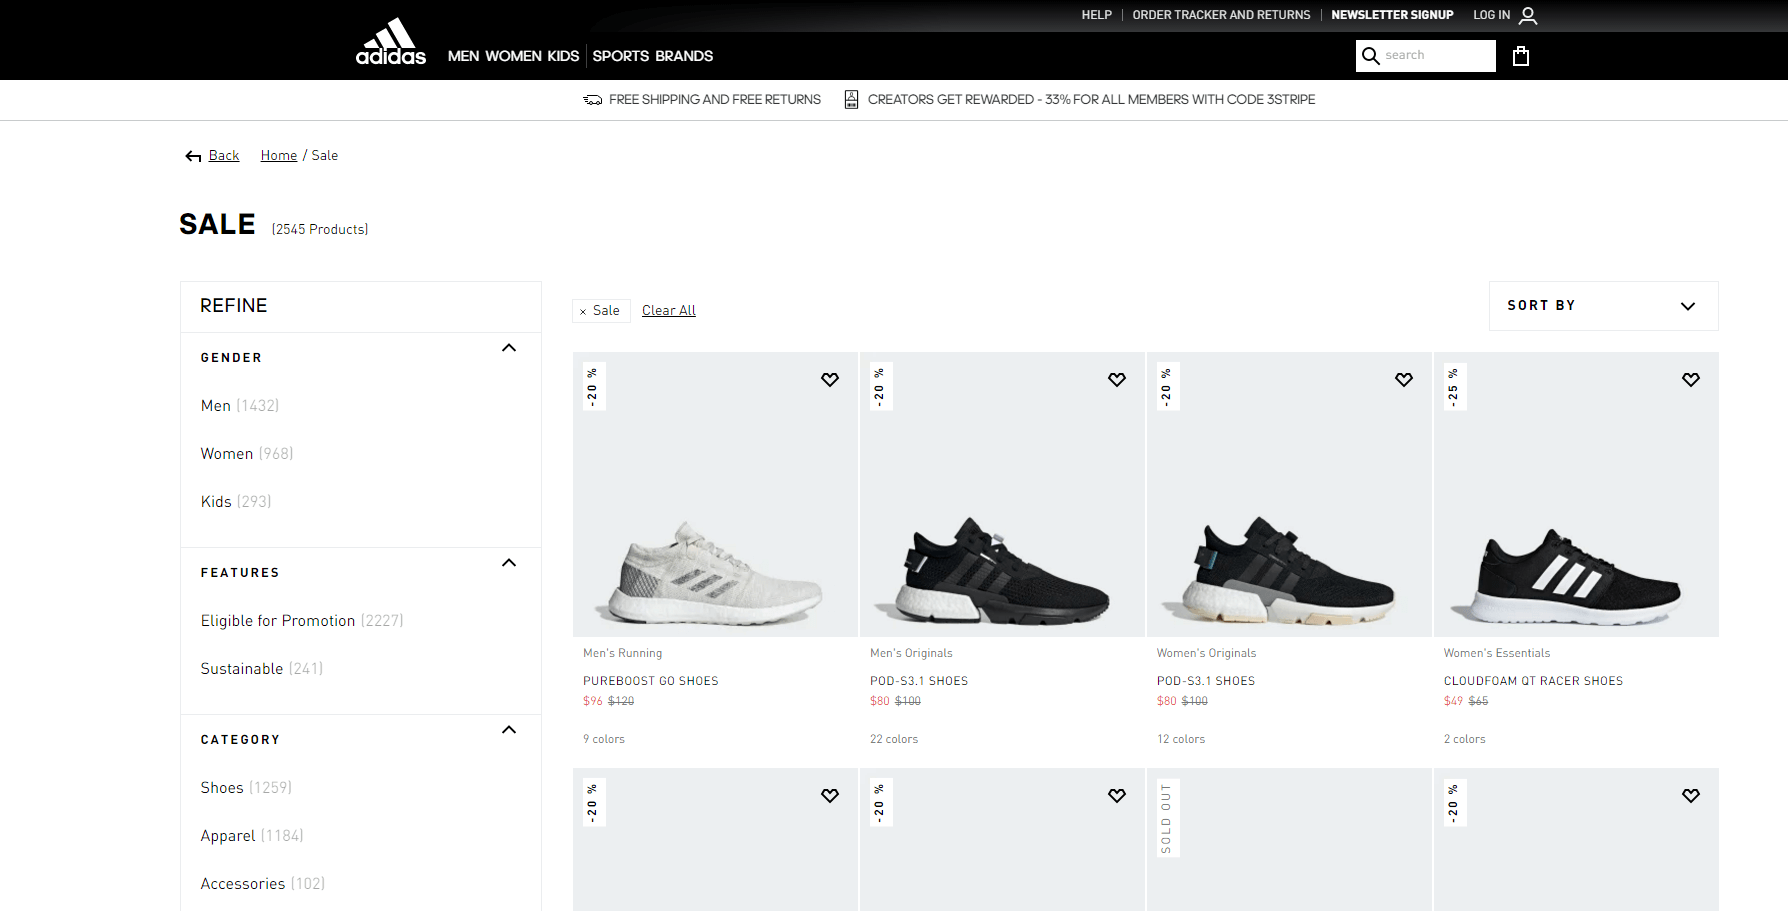Collapse the Category filter section
The height and width of the screenshot is (911, 1788).
click(x=509, y=730)
